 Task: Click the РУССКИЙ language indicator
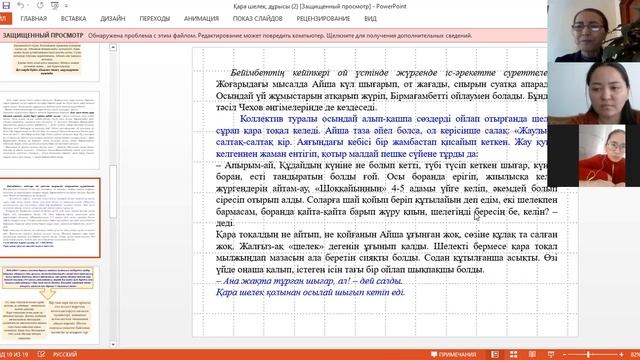tap(65, 354)
